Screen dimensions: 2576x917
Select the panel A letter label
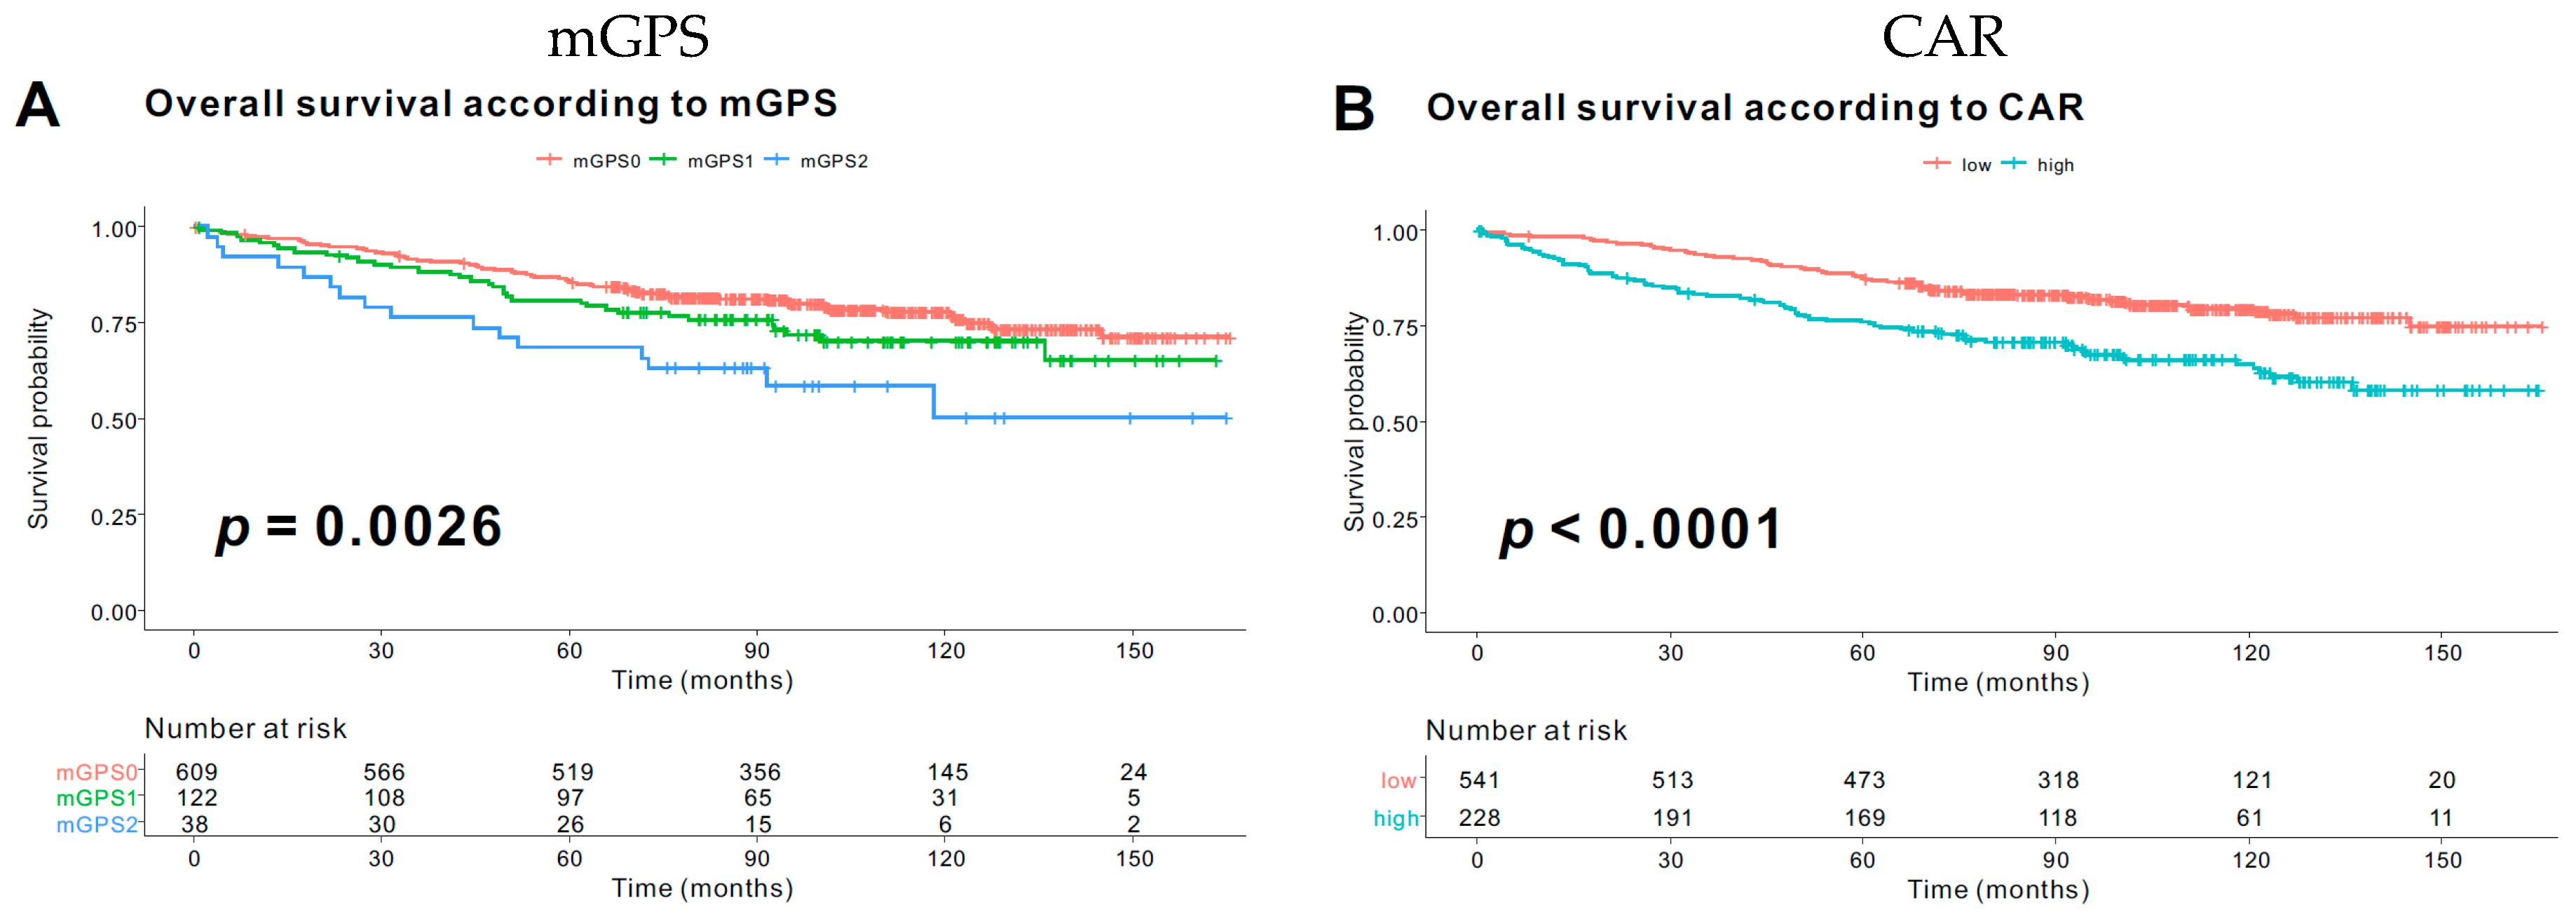tap(38, 105)
